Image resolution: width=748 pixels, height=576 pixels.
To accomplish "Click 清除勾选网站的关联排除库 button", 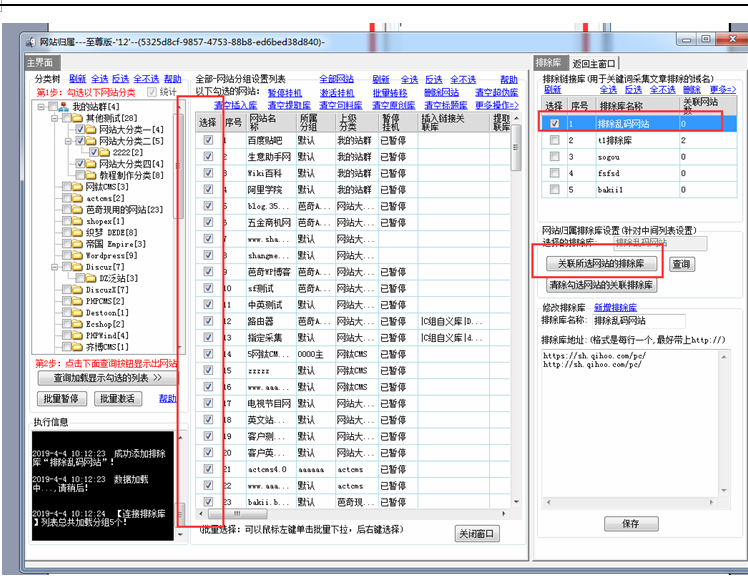I will tap(601, 285).
